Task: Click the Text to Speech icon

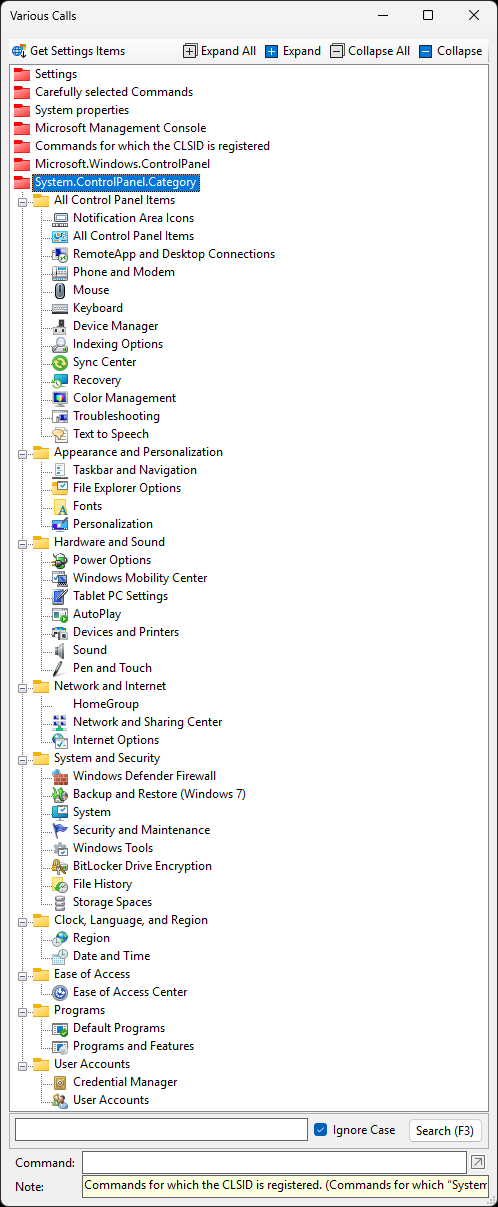Action: 60,434
